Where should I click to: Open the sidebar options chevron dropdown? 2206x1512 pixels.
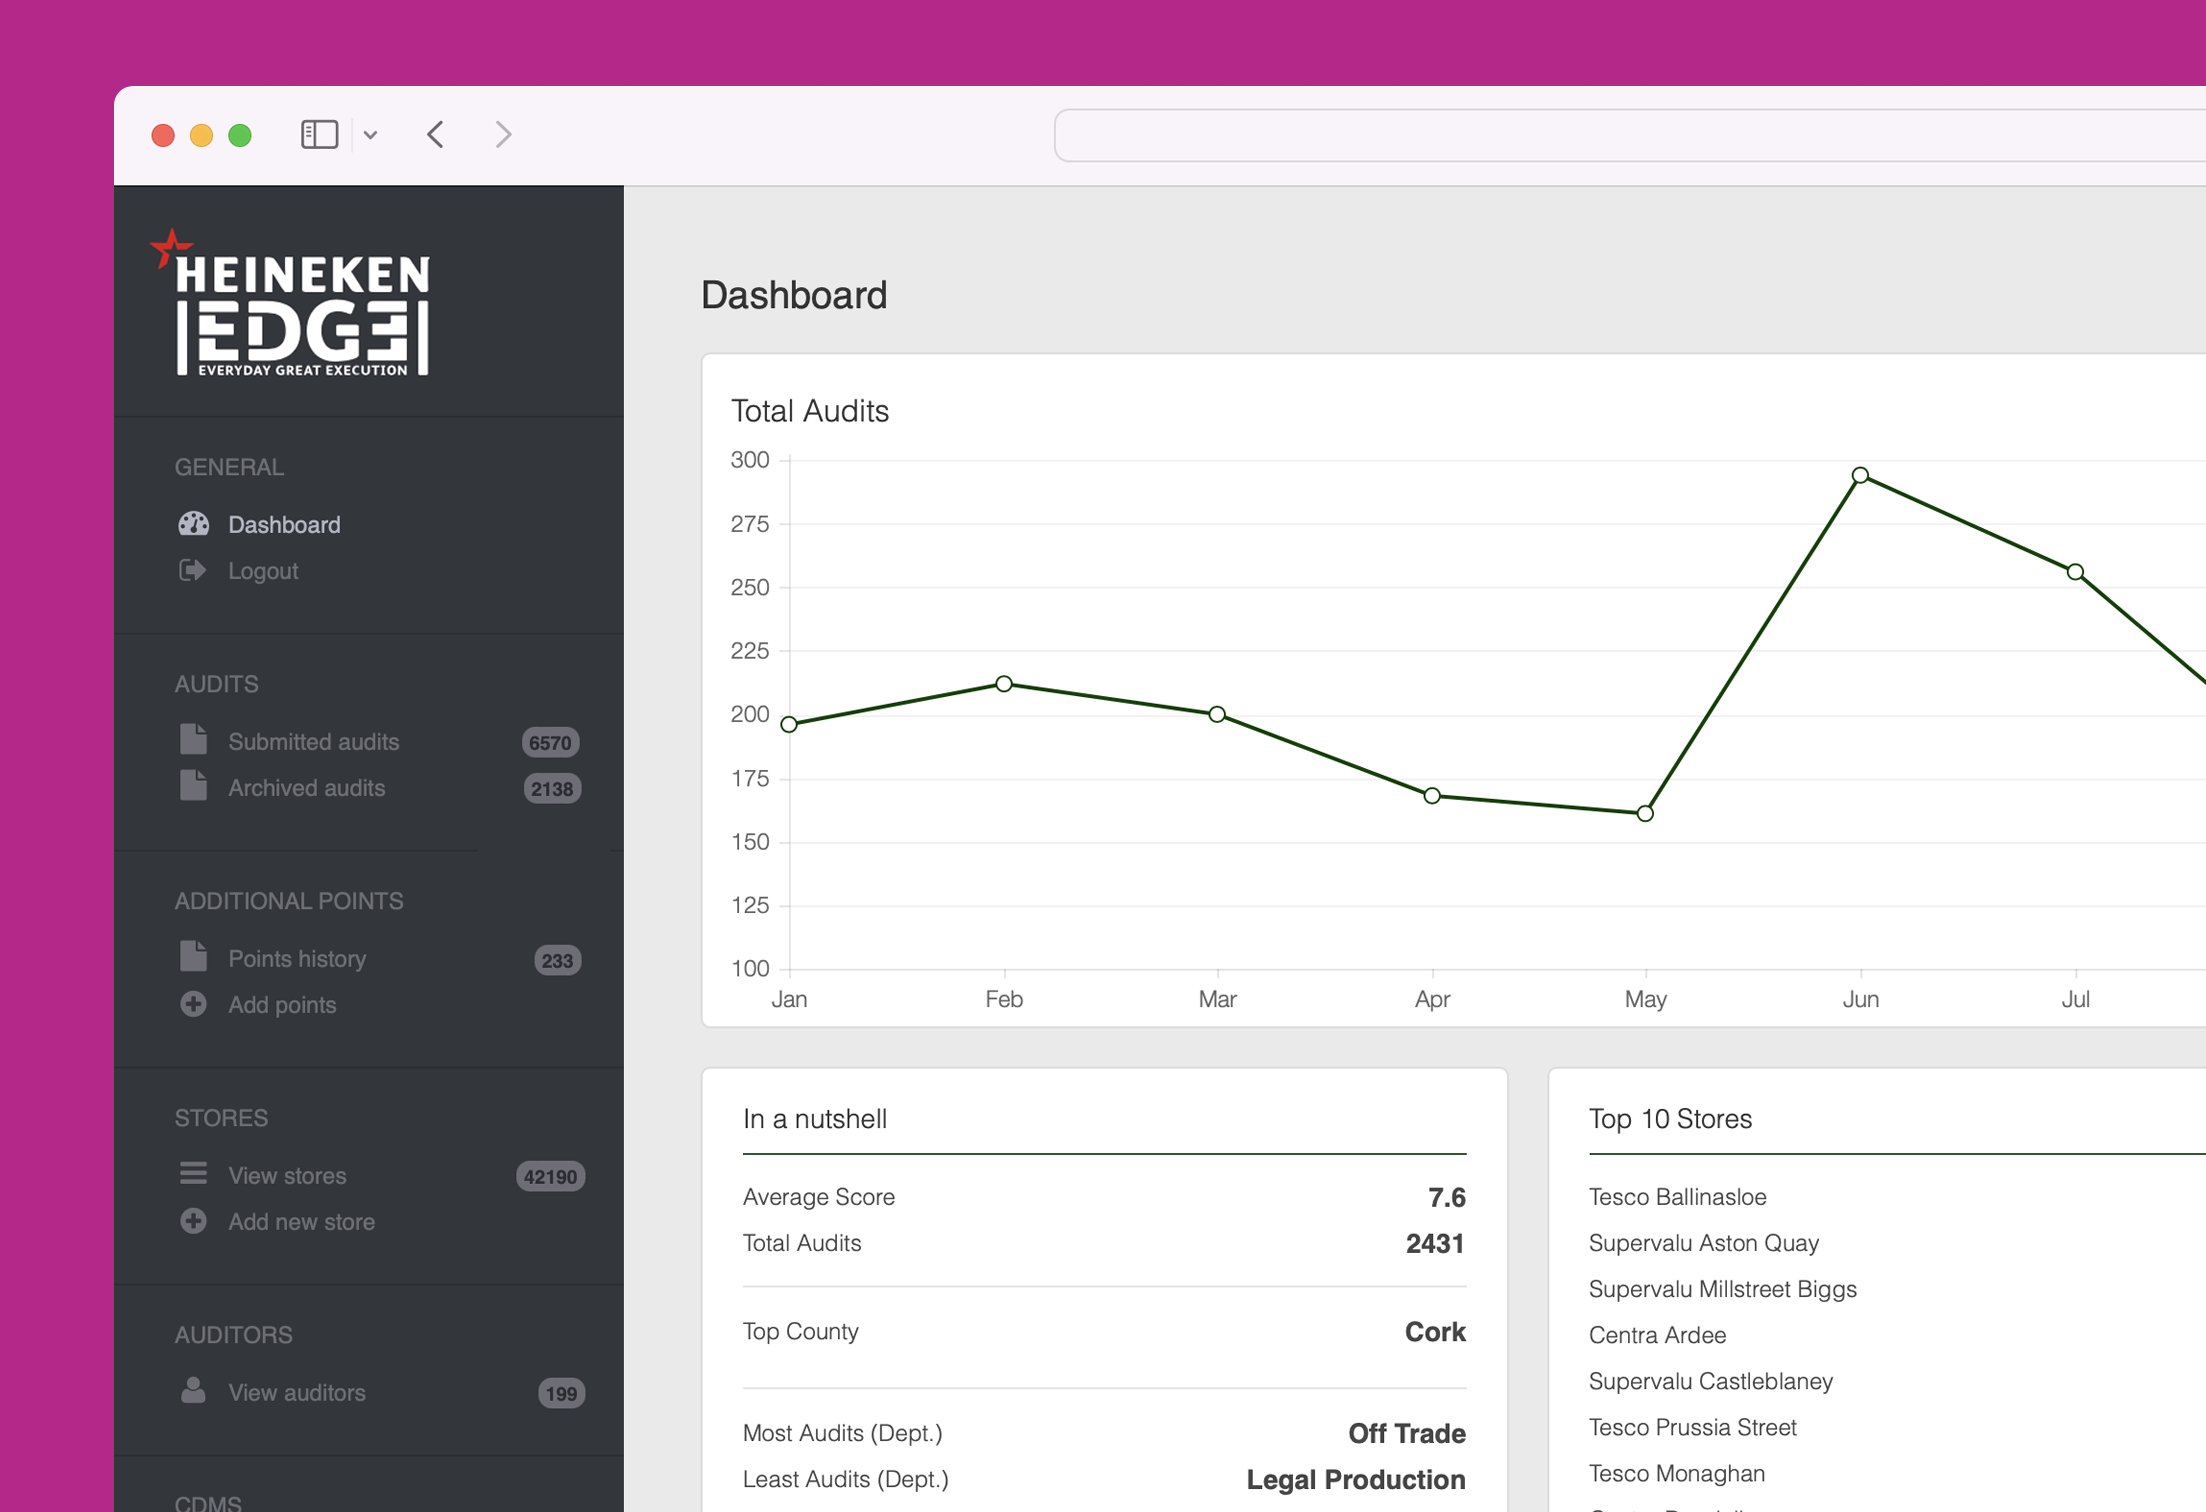pos(372,134)
